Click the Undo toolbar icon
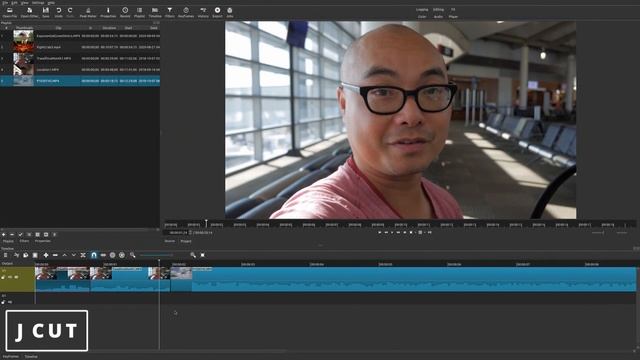Screen dimensions: 640x360 59,12
